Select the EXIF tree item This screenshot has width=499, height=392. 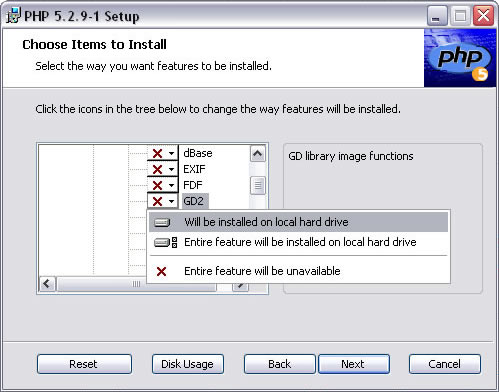[x=194, y=169]
